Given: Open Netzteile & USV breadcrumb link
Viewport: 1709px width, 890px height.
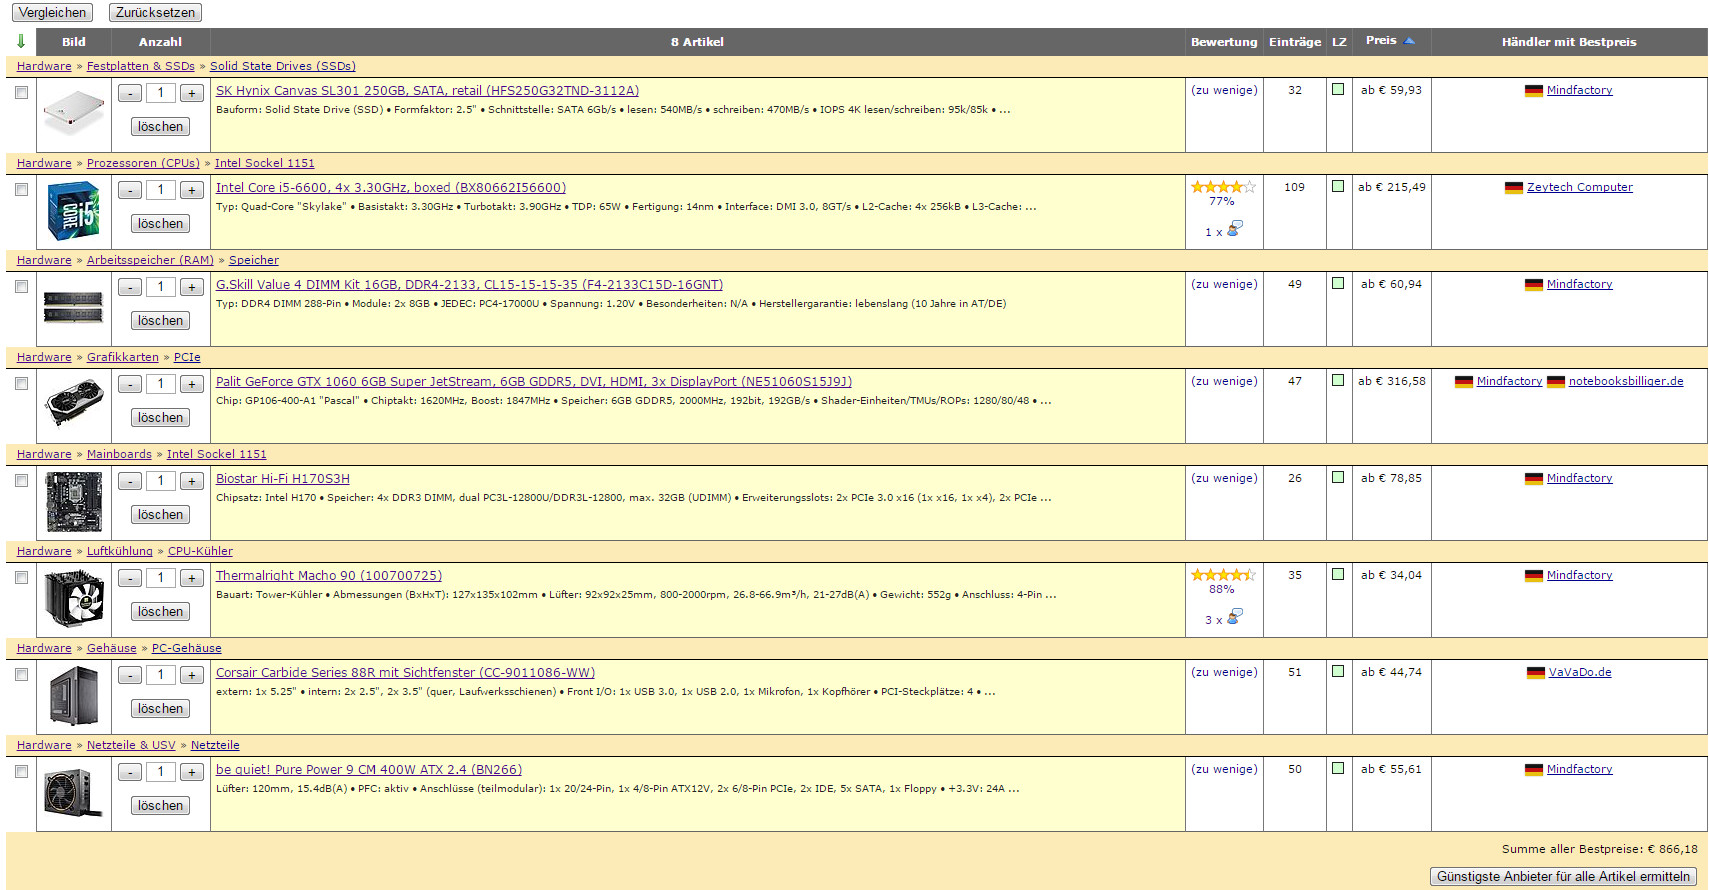Looking at the screenshot, I should click(x=131, y=745).
